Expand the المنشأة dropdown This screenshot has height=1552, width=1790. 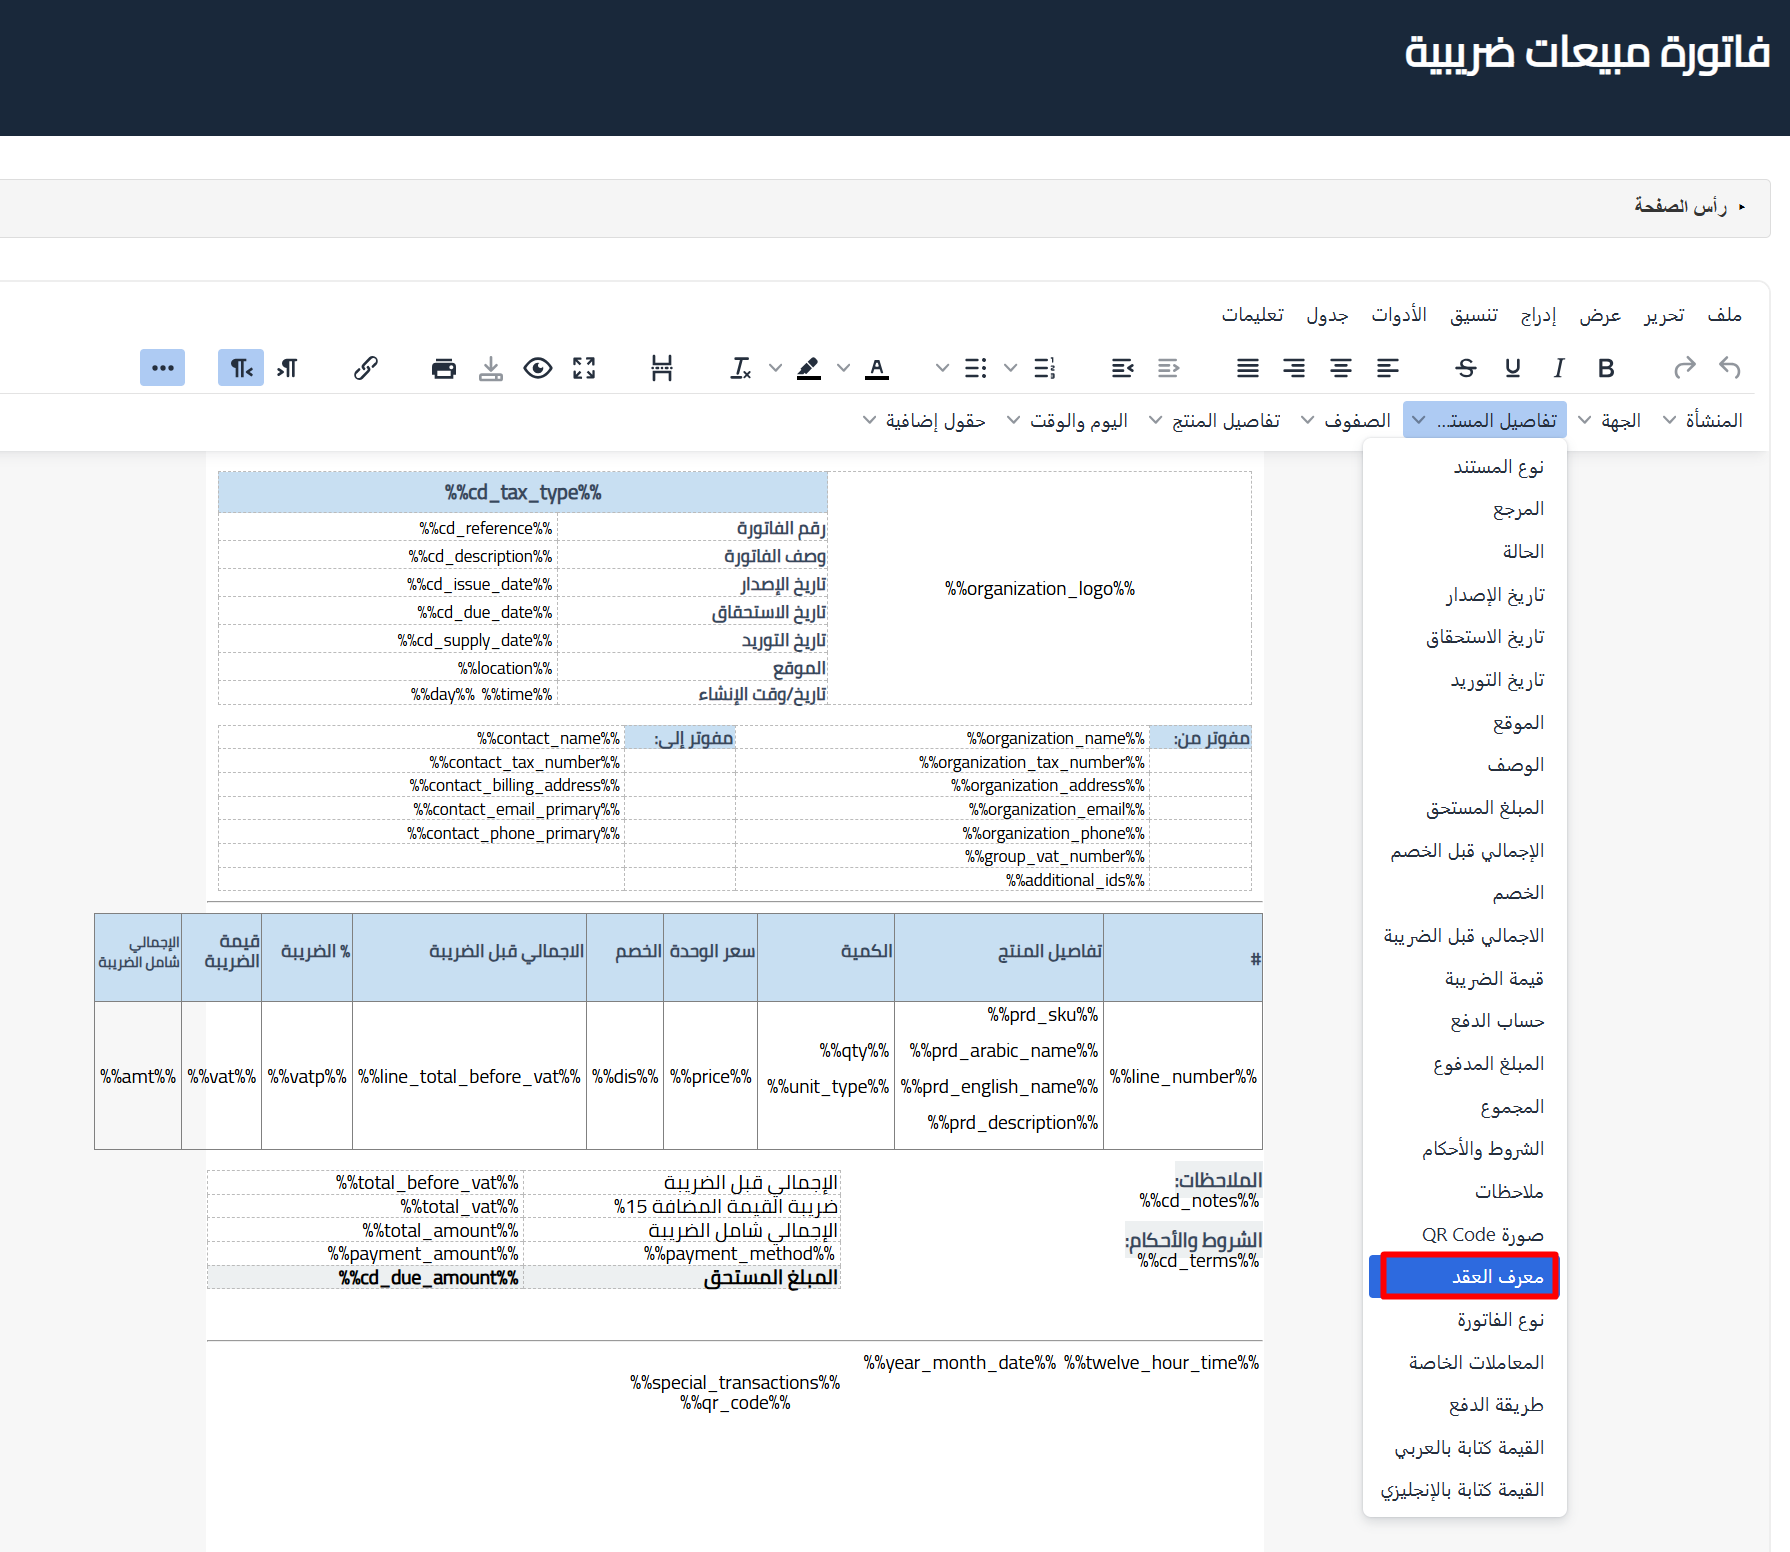tap(1703, 420)
